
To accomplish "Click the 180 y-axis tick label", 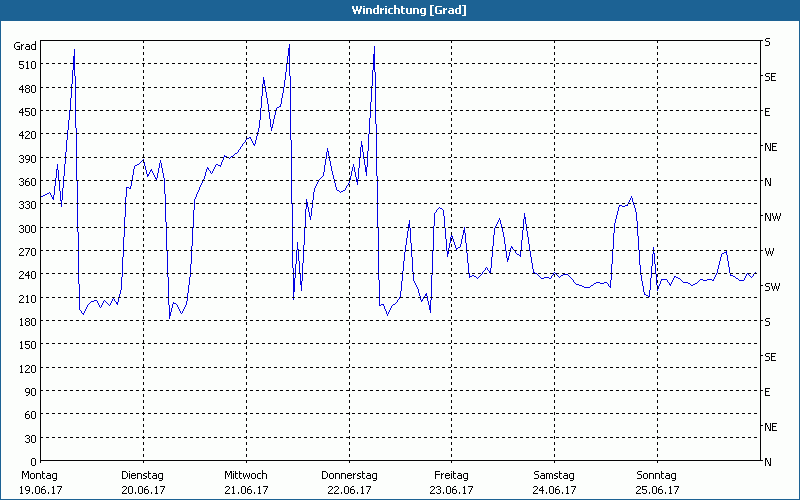I will (28, 322).
